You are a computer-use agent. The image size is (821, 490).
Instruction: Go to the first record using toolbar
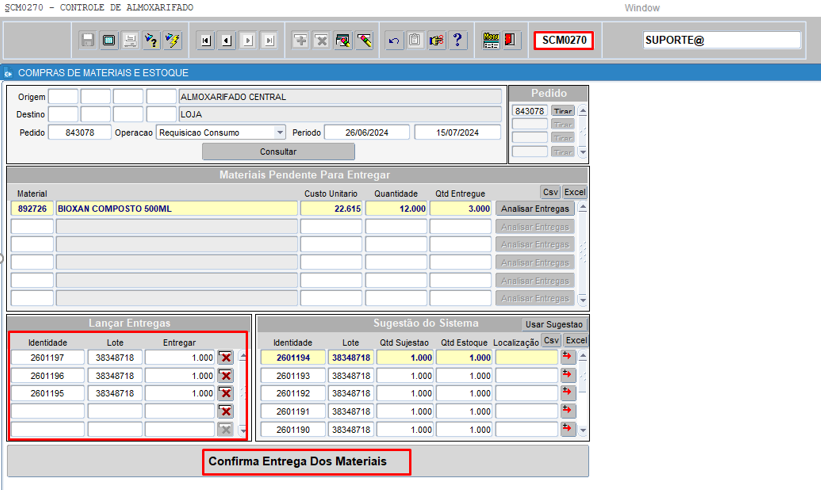tap(206, 40)
